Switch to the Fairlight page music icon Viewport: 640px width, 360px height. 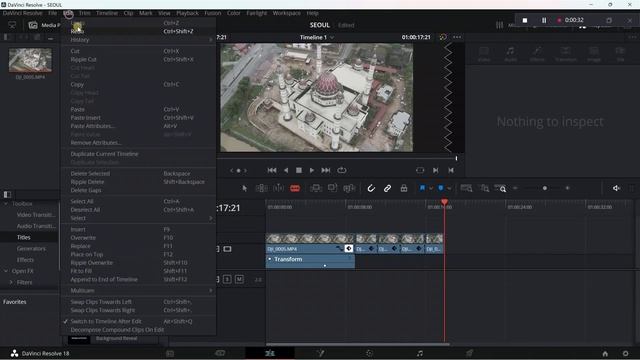pos(420,353)
